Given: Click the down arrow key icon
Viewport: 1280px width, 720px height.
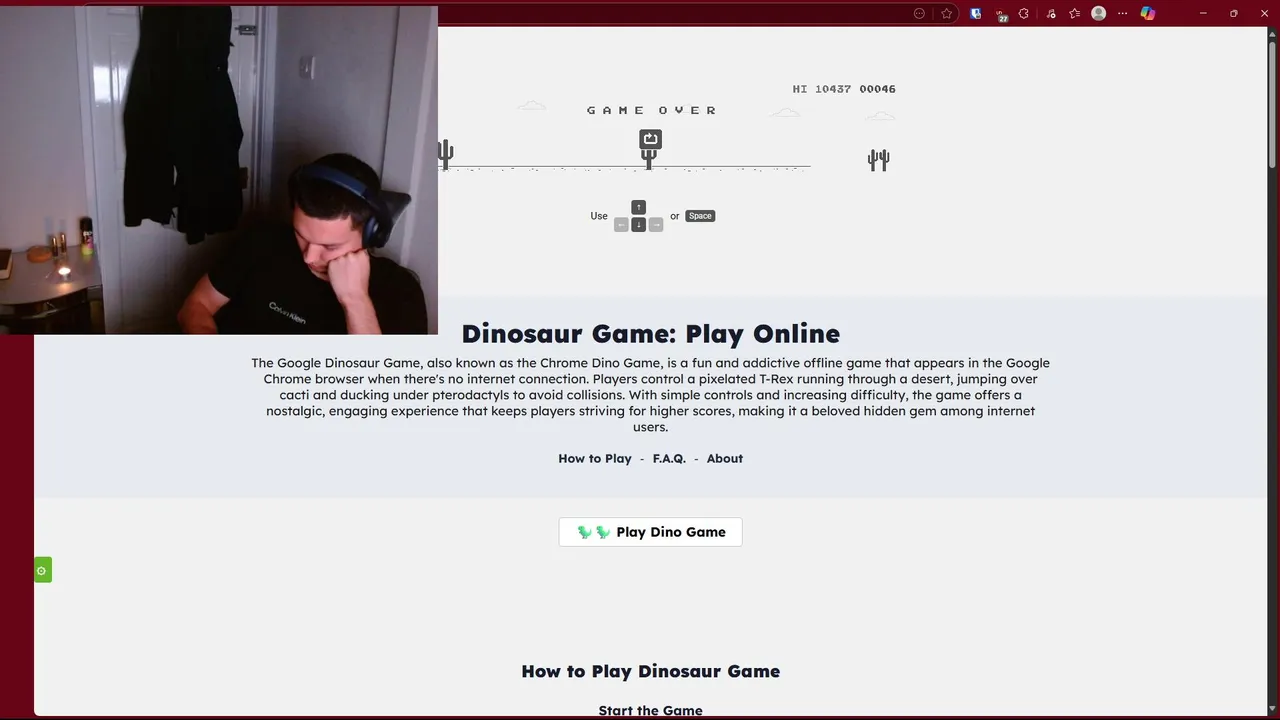Looking at the screenshot, I should coord(638,225).
